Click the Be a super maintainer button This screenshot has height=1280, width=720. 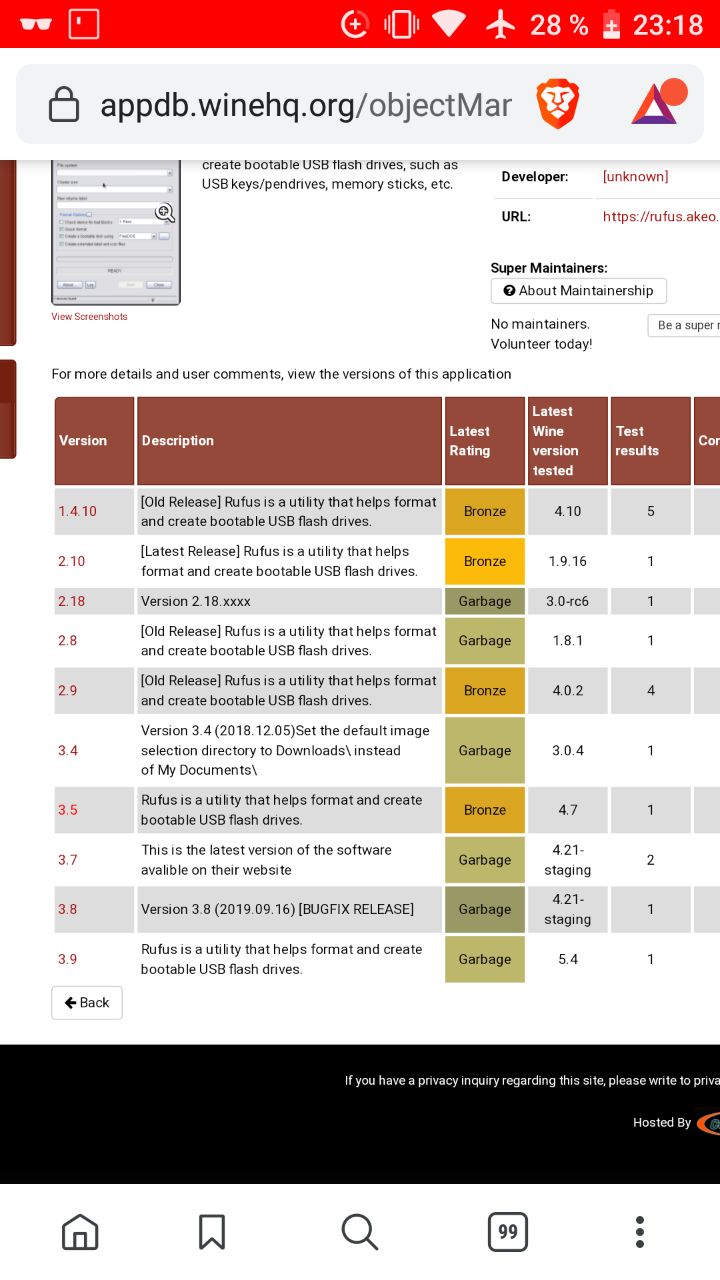pyautogui.click(x=684, y=325)
